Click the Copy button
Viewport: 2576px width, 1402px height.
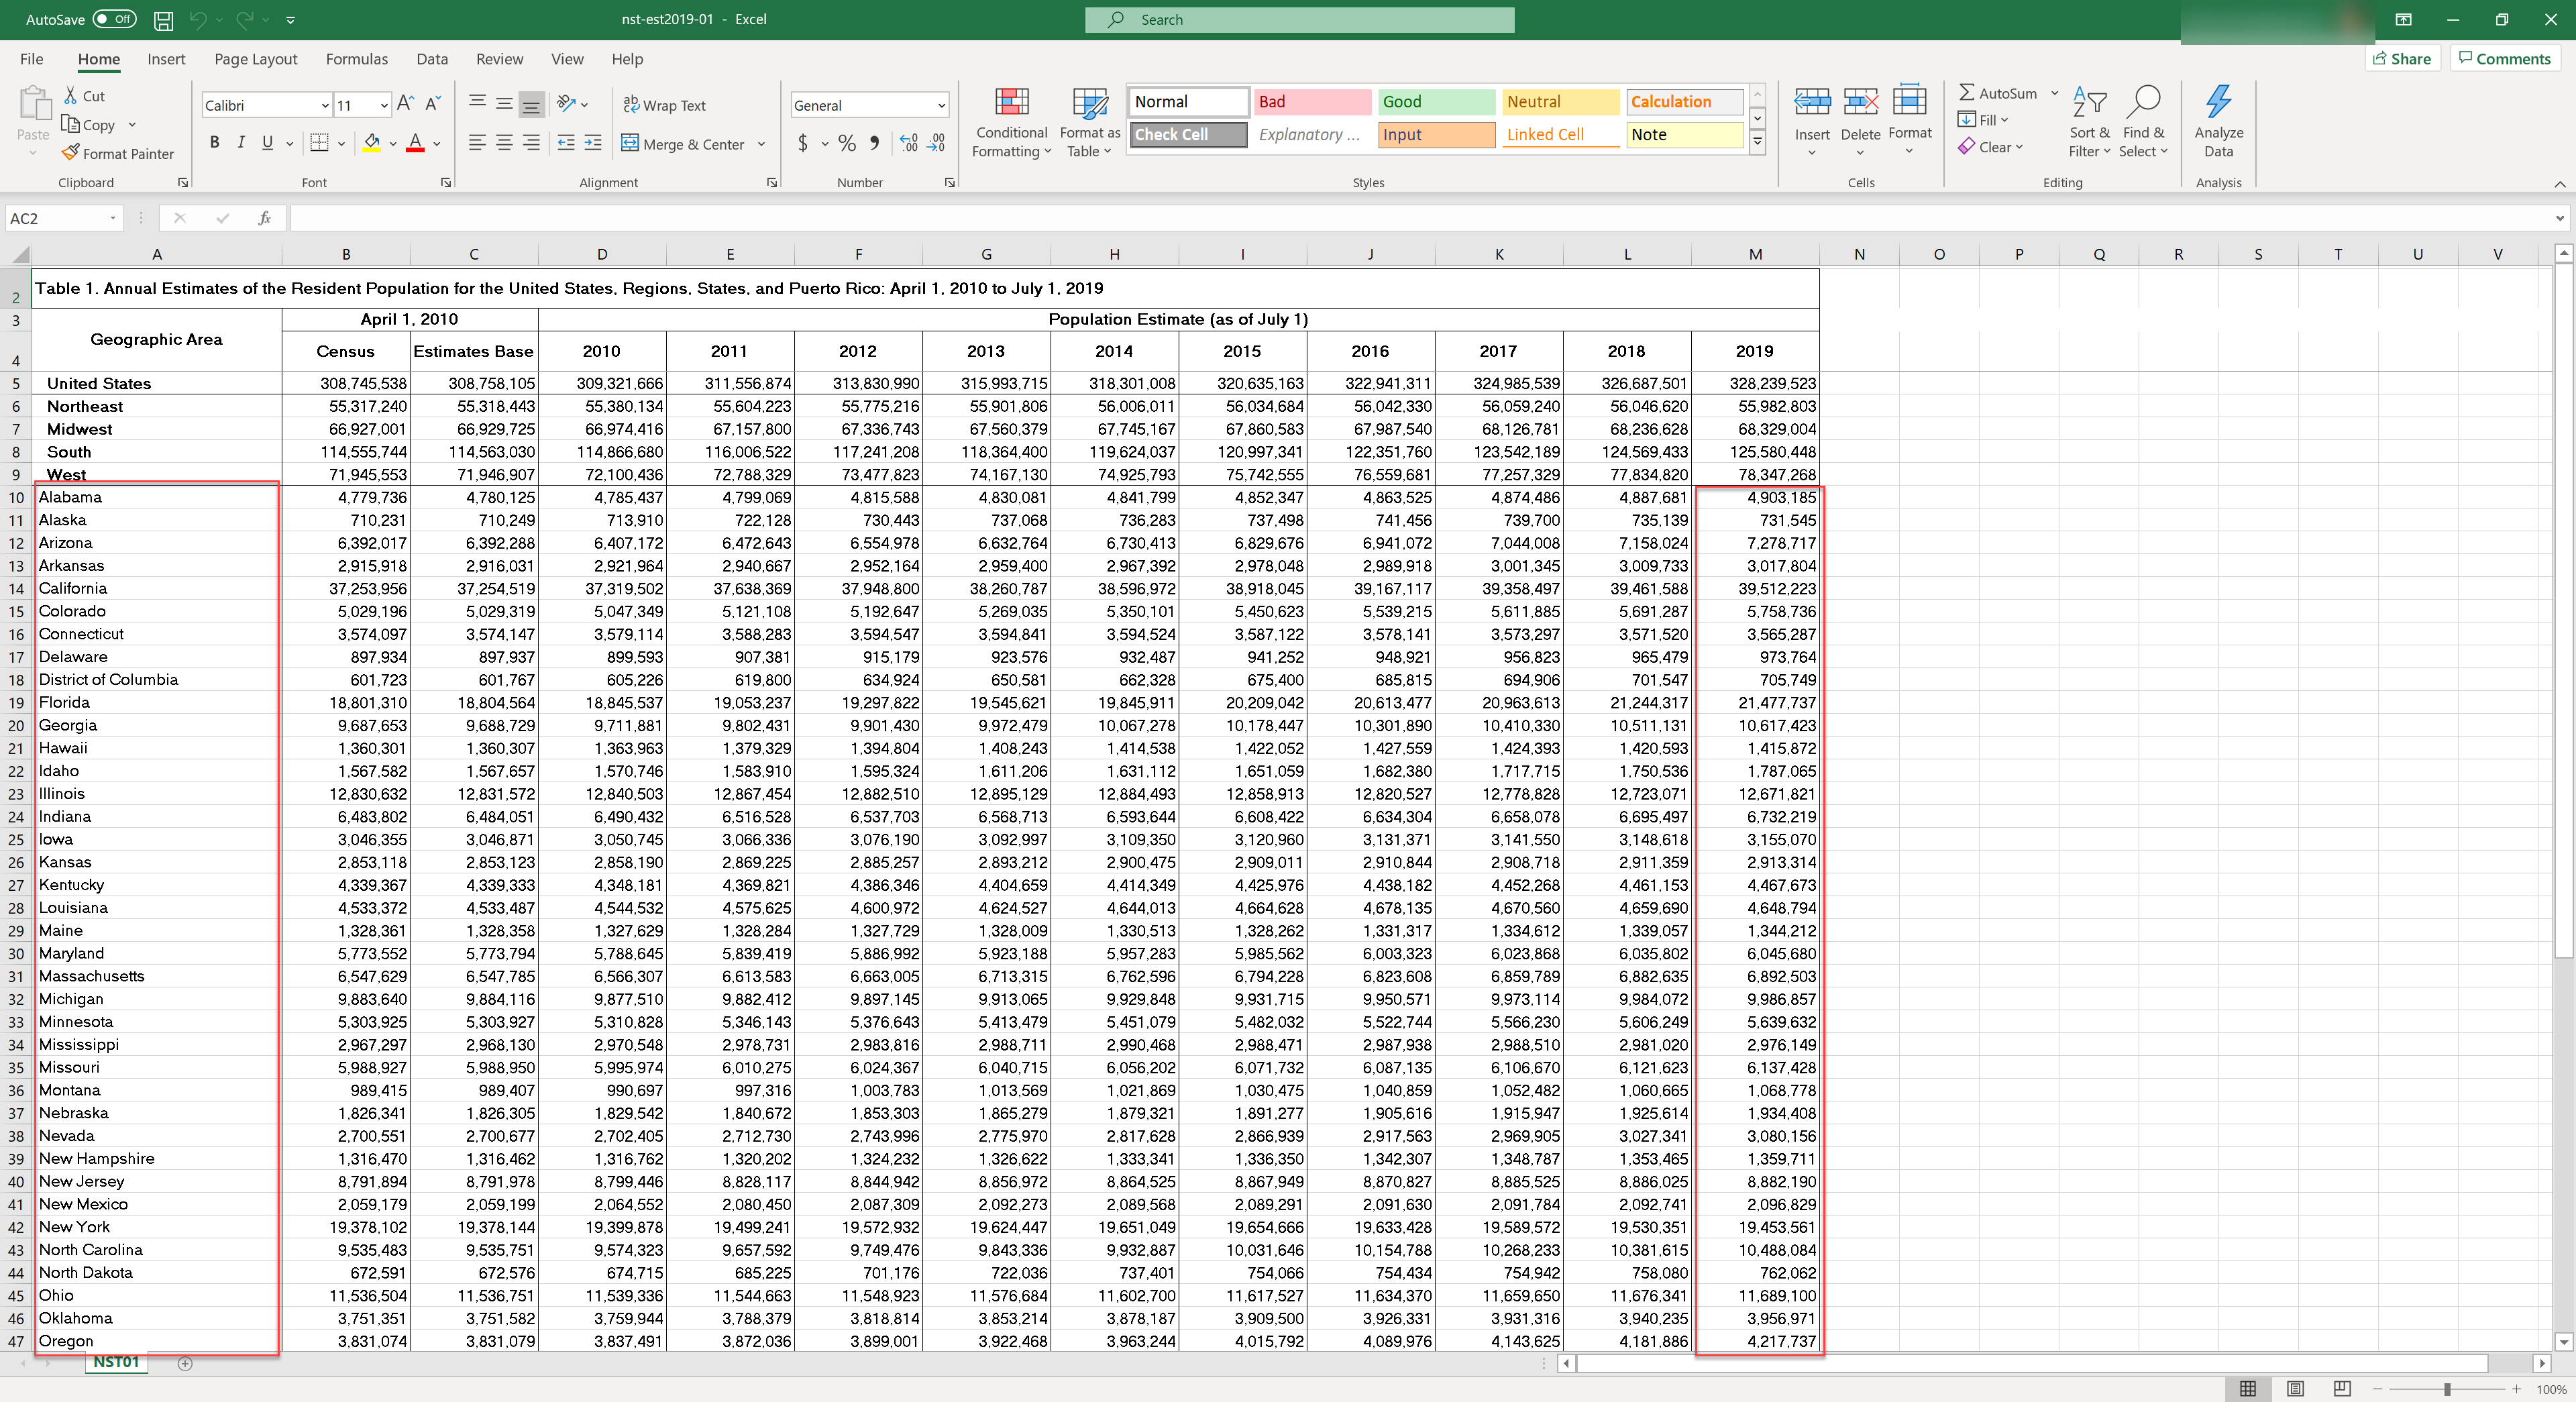[x=88, y=124]
